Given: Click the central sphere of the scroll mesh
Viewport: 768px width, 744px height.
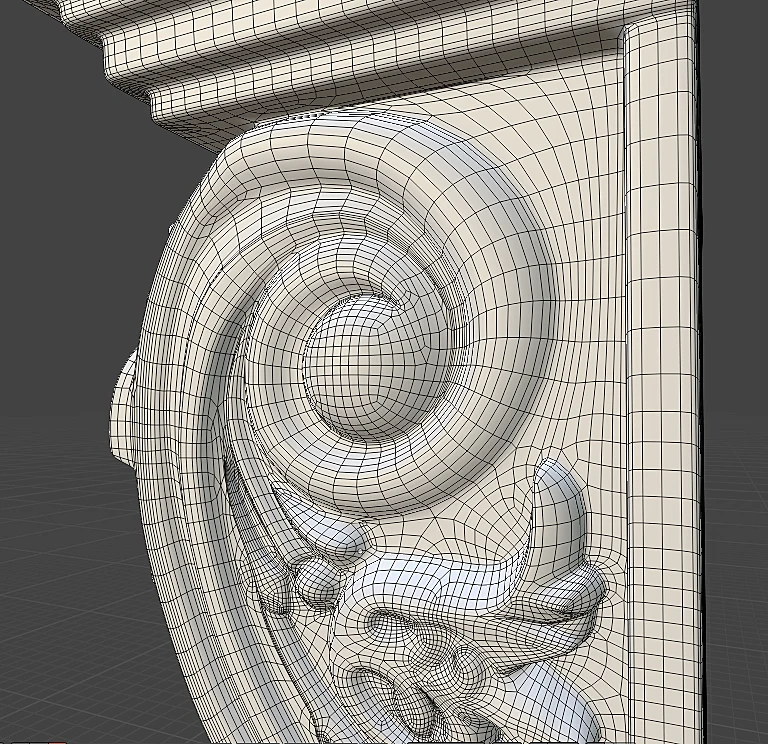Looking at the screenshot, I should click(375, 368).
